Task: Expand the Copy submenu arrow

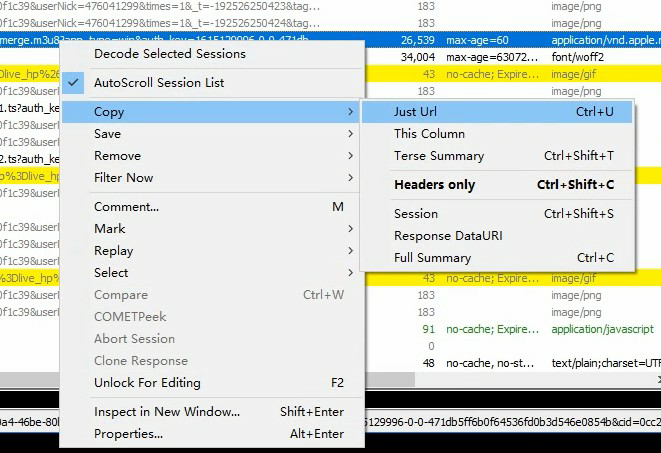Action: pyautogui.click(x=350, y=112)
